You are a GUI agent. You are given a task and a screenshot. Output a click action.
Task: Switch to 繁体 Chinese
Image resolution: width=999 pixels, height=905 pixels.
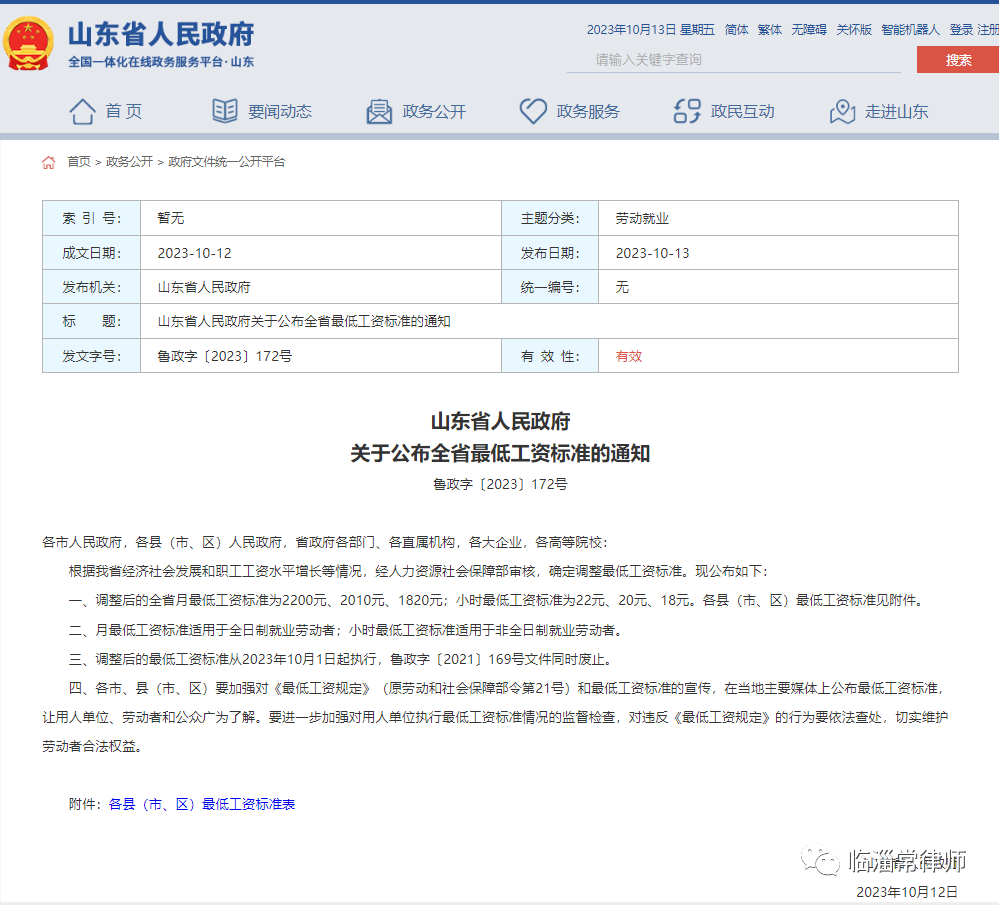[770, 29]
